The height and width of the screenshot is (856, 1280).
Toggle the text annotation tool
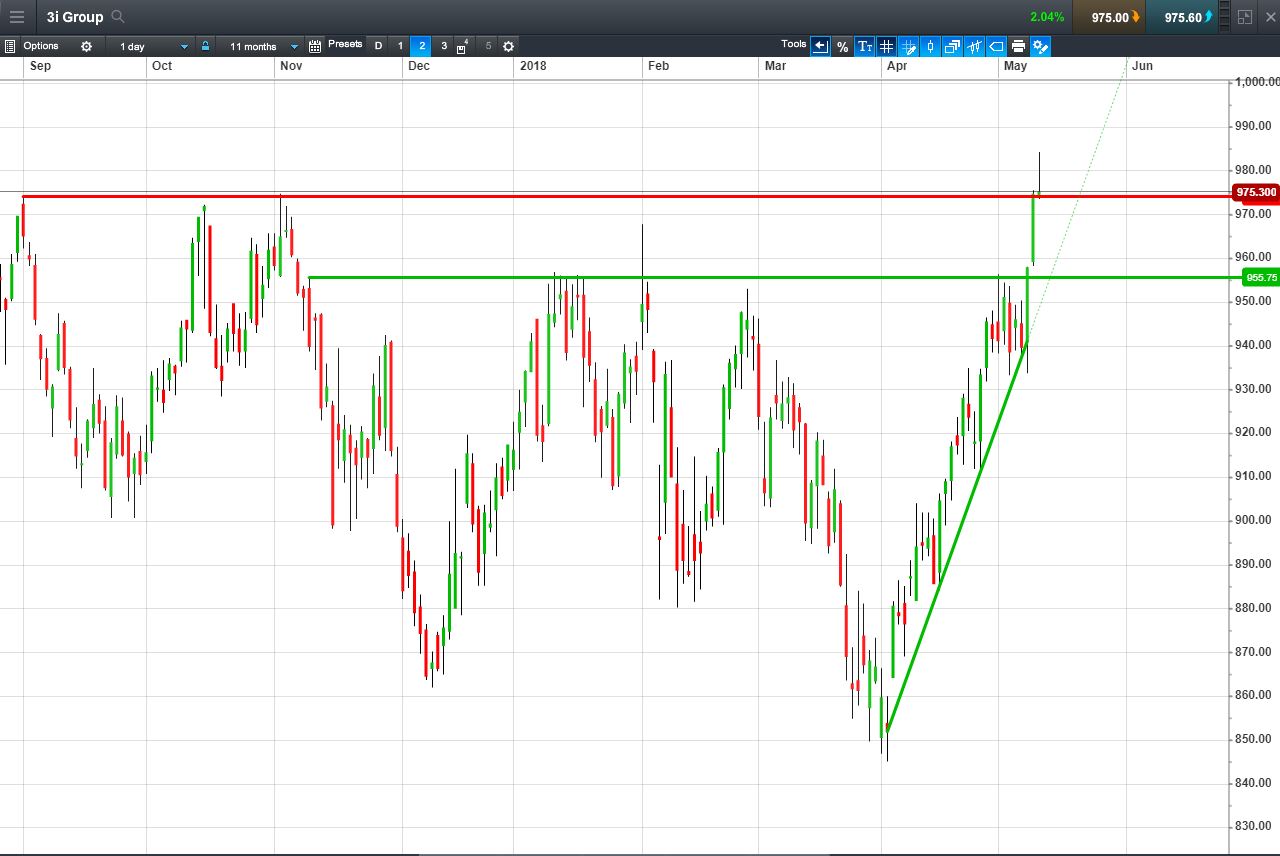(864, 46)
